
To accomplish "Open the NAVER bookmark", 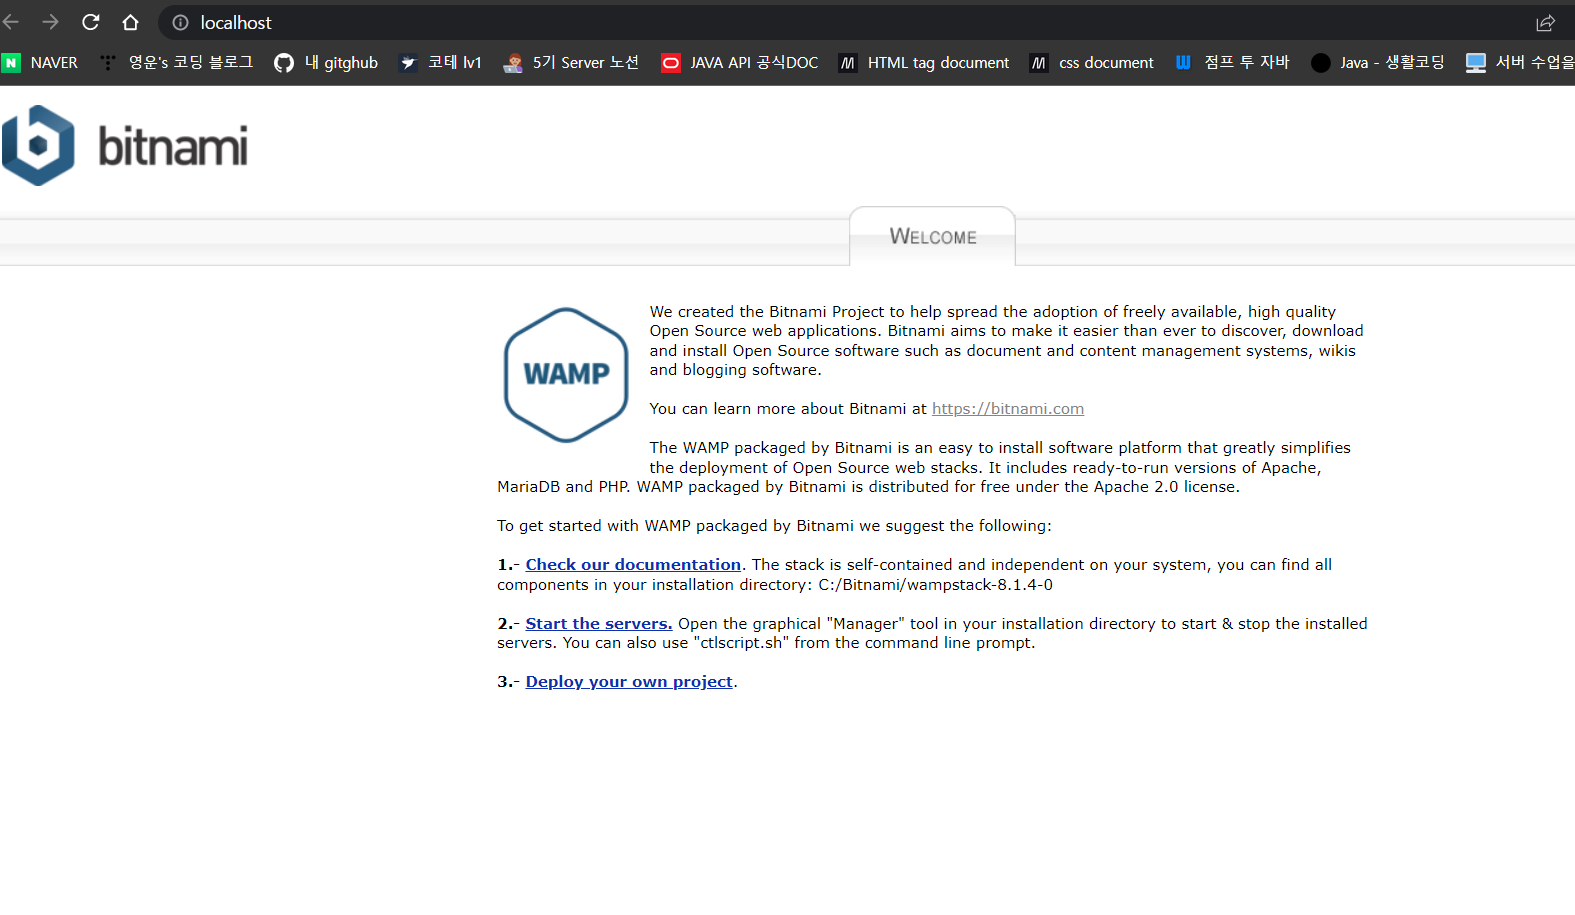I will (x=40, y=63).
